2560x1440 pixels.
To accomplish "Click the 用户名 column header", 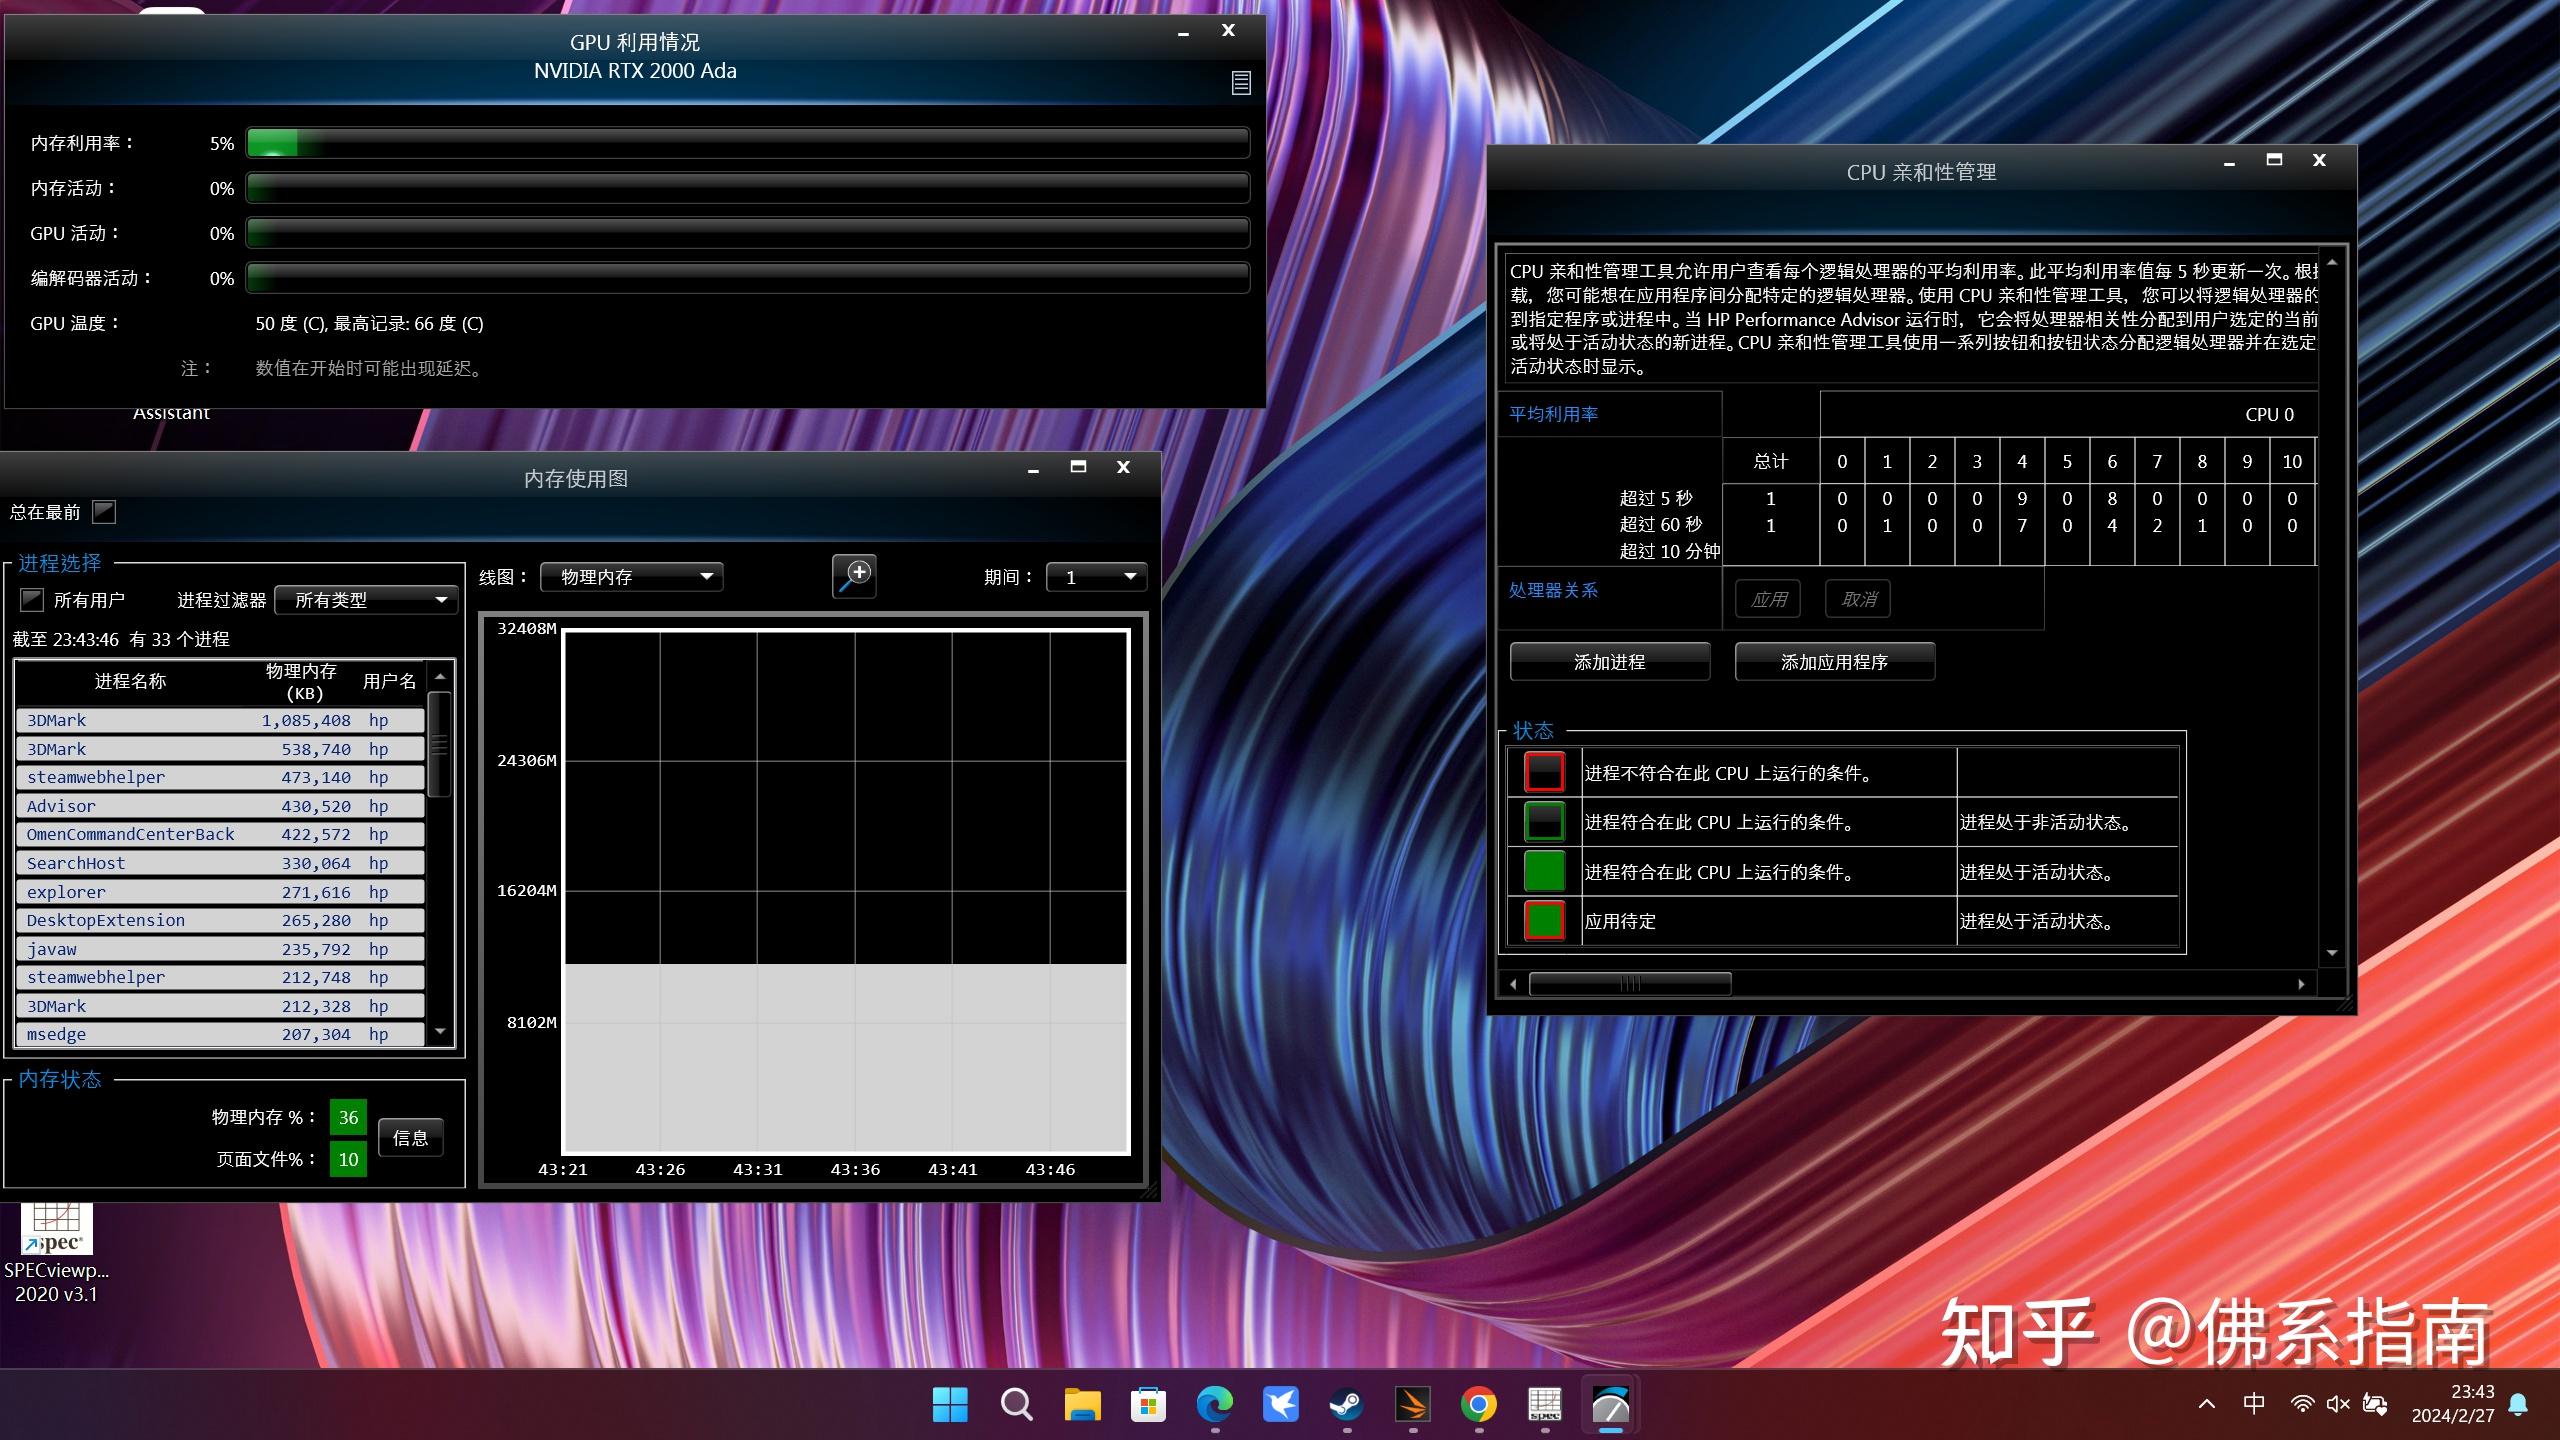I will [389, 681].
